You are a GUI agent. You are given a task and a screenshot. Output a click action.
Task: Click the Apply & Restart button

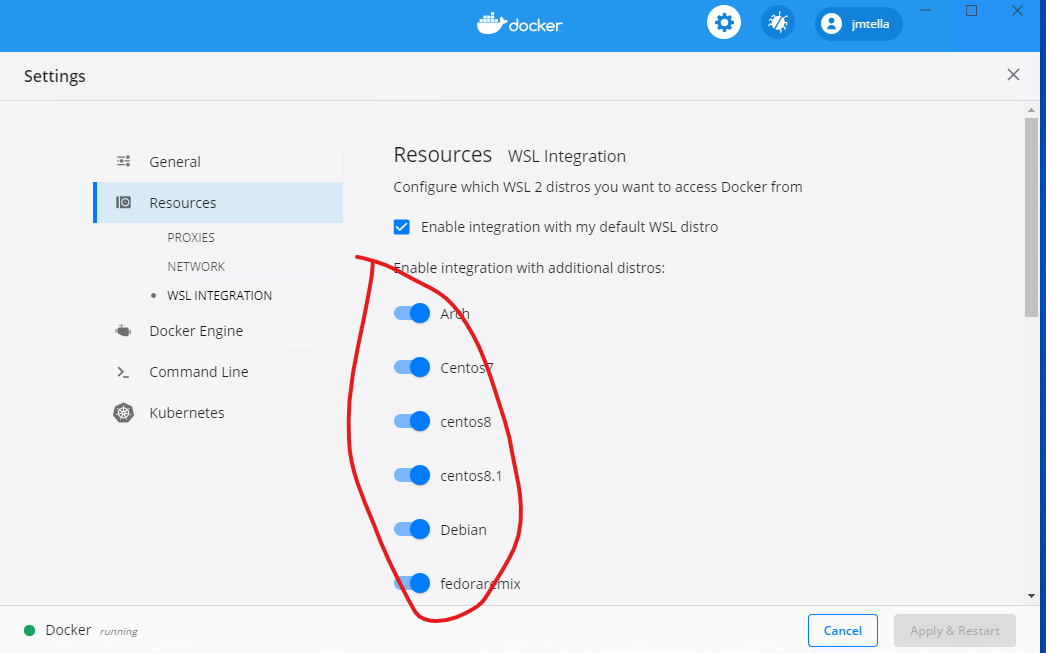[955, 630]
